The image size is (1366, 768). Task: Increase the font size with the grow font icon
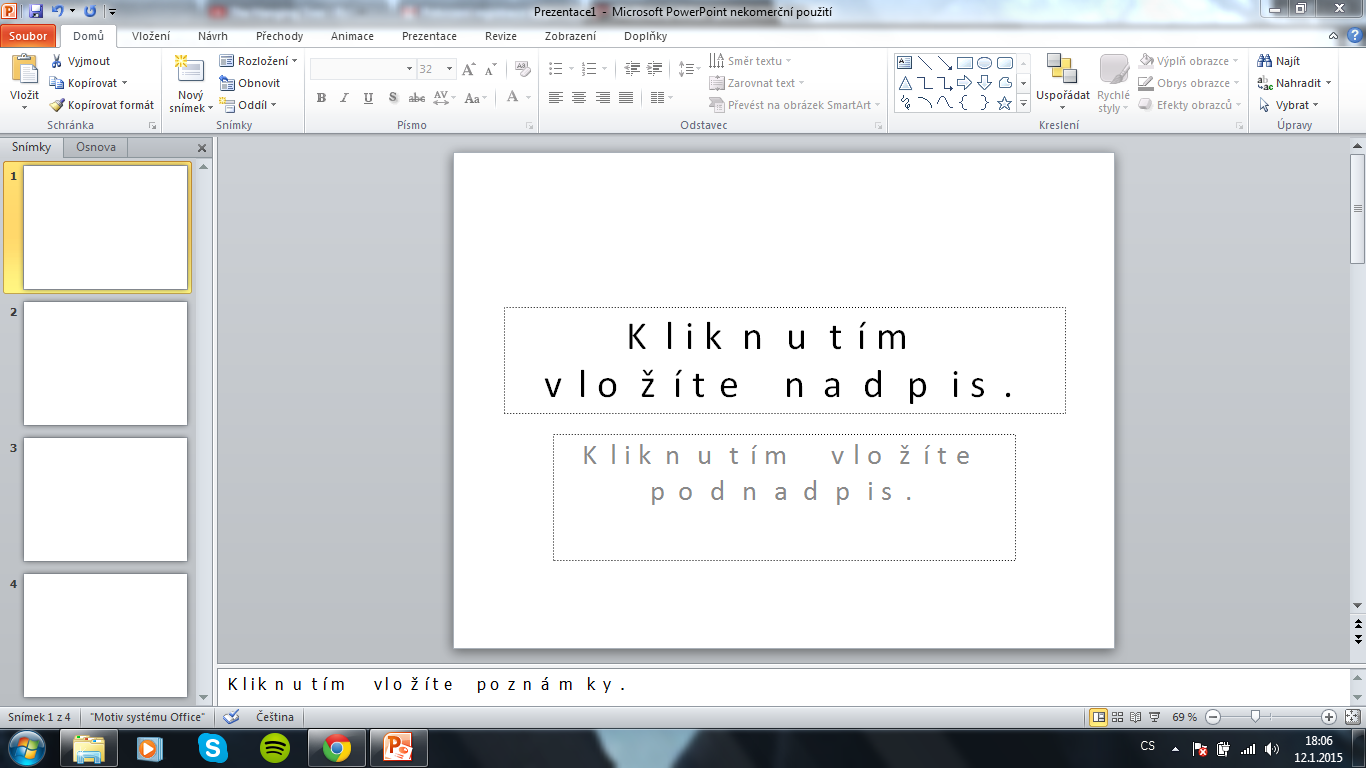click(x=469, y=69)
